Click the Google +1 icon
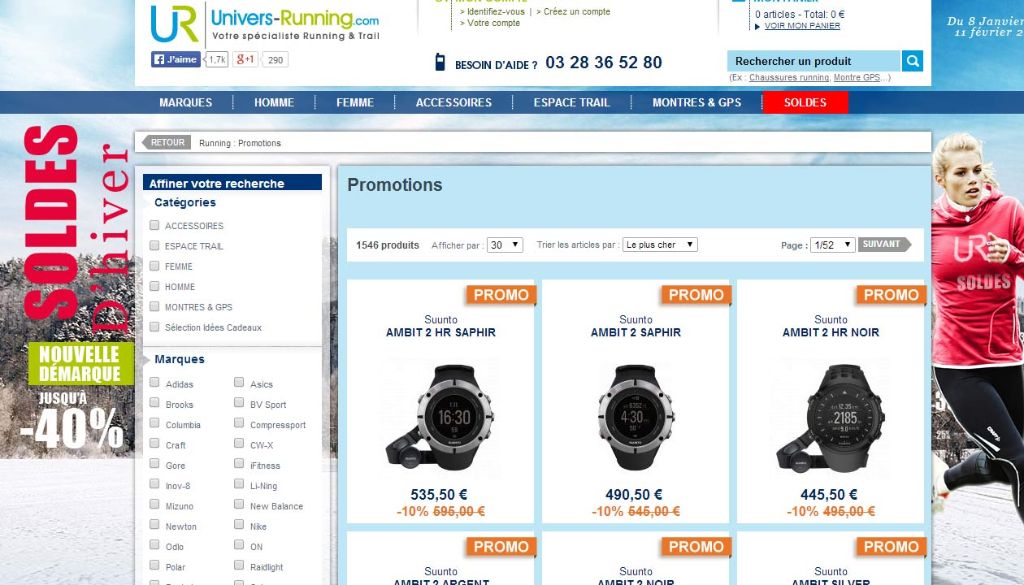Image resolution: width=1024 pixels, height=585 pixels. 246,59
